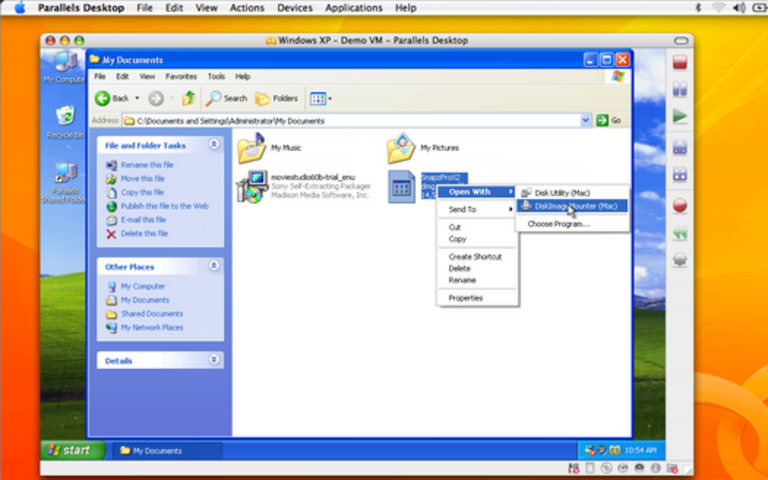Image resolution: width=768 pixels, height=480 pixels.
Task: Open the Apple menu
Action: coord(20,8)
